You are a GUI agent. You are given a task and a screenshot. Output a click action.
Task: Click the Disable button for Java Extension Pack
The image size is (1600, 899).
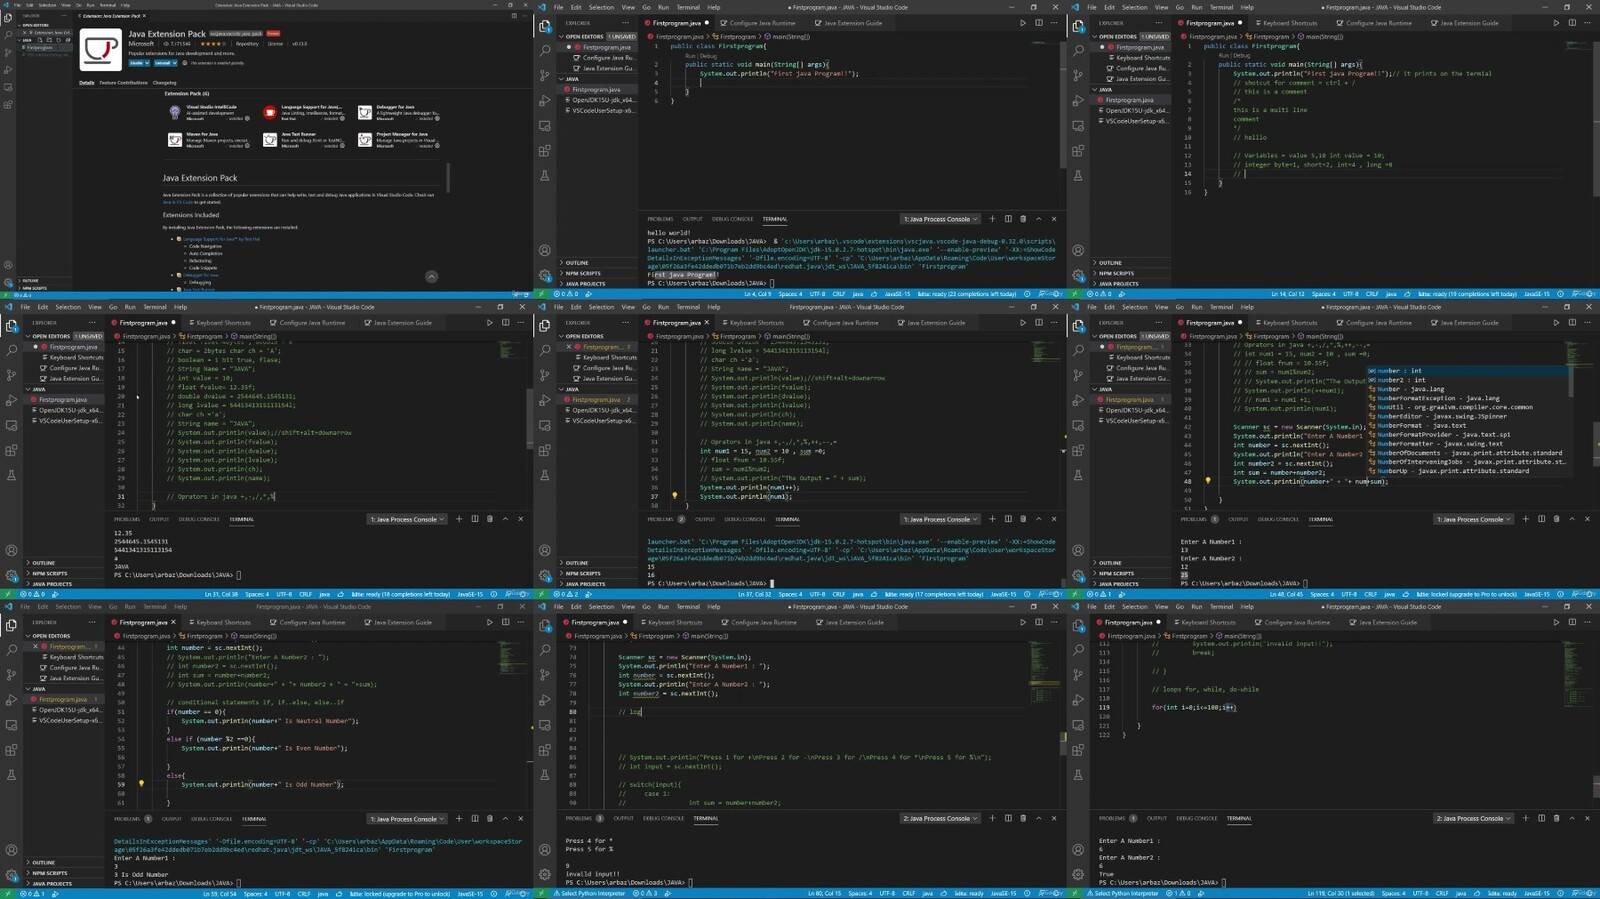click(137, 63)
